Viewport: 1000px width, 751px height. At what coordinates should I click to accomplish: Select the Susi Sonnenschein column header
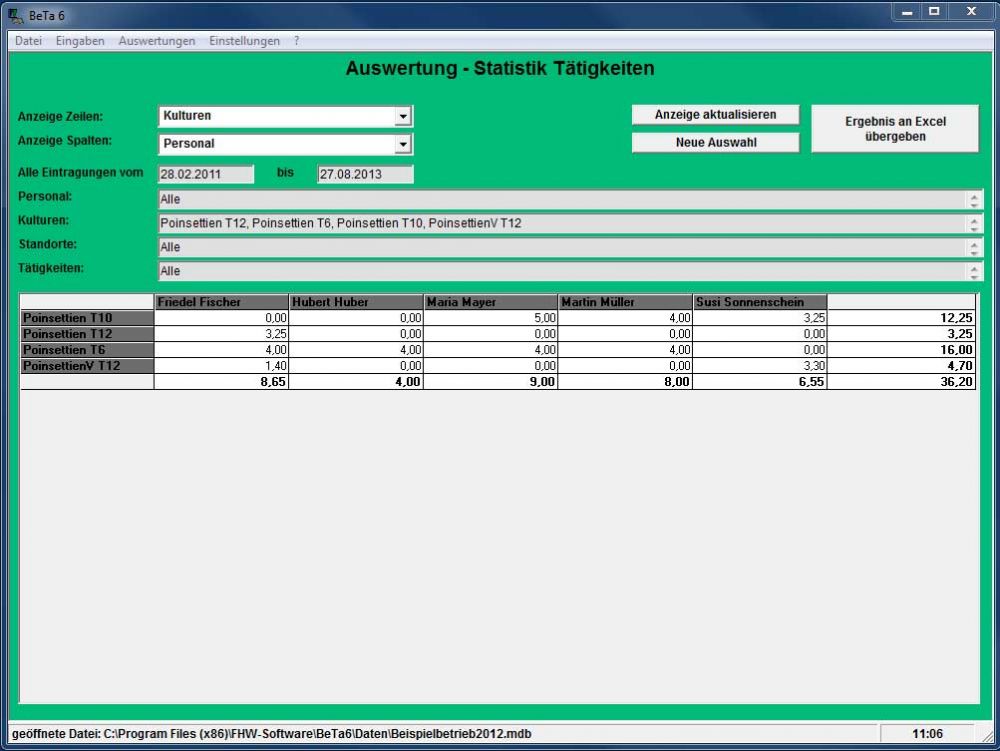(759, 301)
